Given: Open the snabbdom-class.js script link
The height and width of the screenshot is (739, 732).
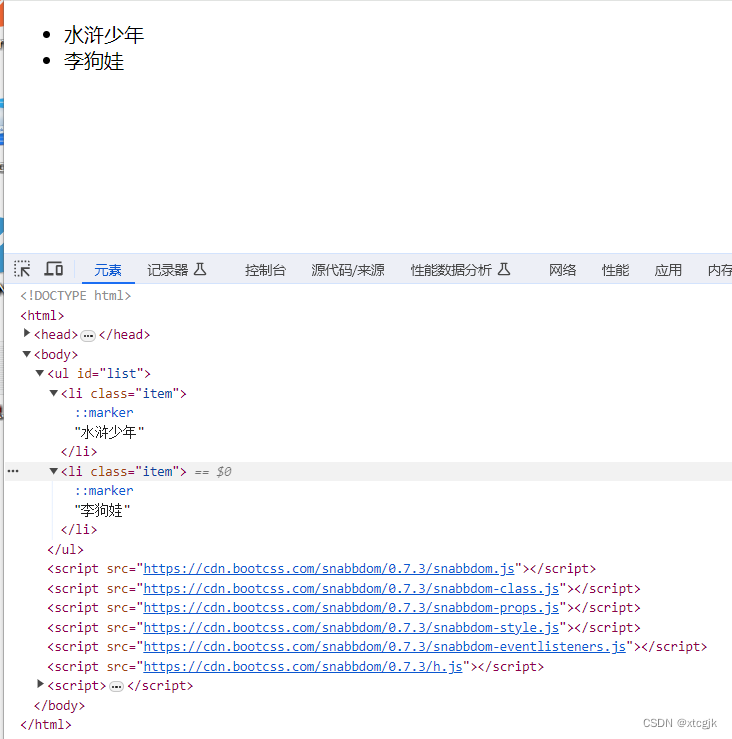Looking at the screenshot, I should 351,589.
